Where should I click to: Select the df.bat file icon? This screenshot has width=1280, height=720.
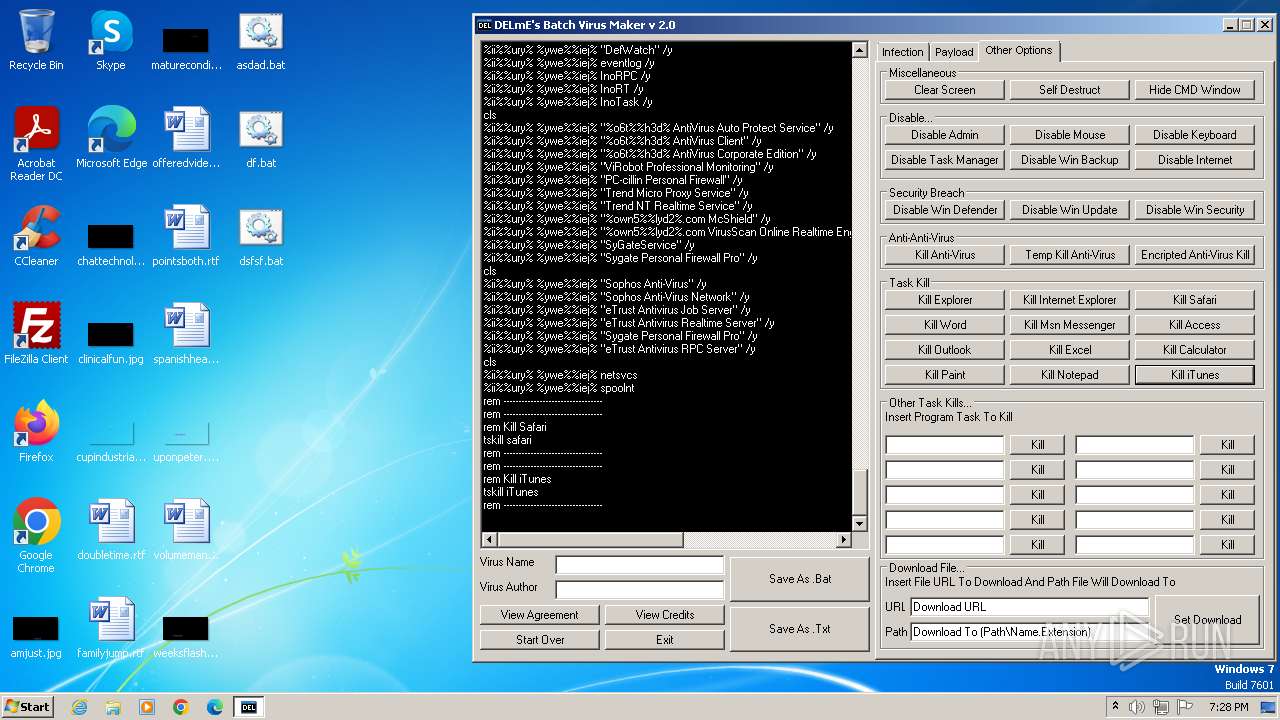click(260, 138)
